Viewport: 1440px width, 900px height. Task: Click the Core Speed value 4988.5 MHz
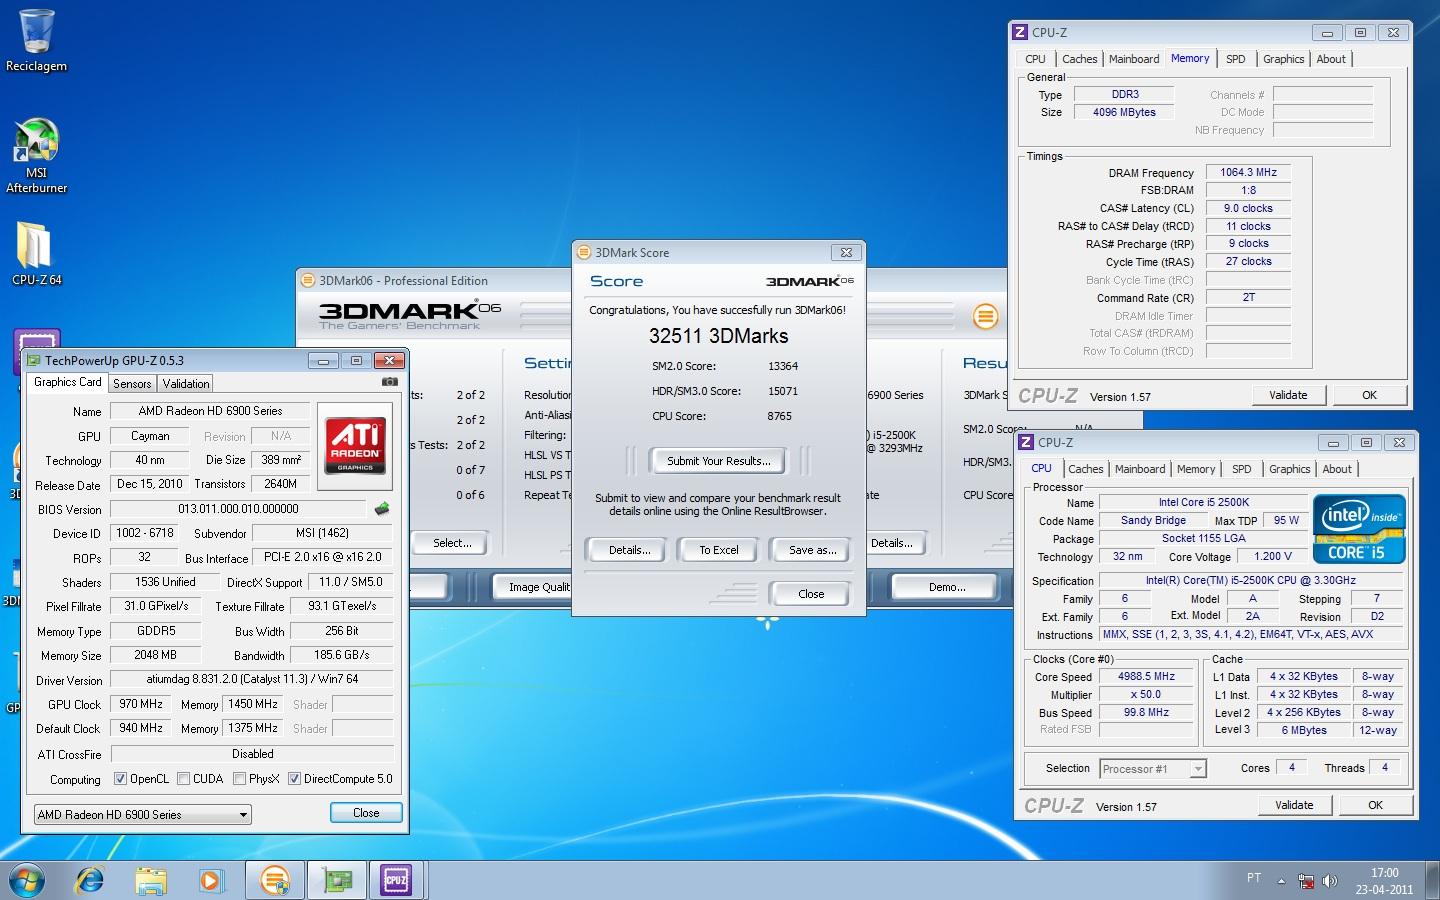pos(1146,676)
